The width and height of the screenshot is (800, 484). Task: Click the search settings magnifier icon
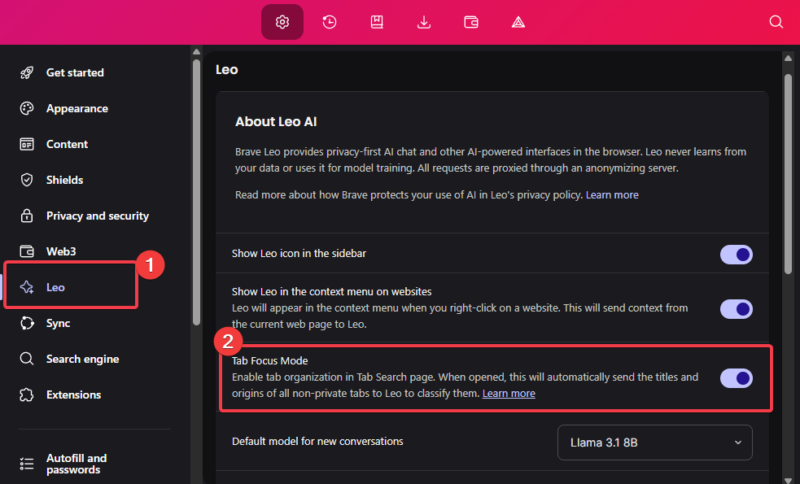pos(776,21)
